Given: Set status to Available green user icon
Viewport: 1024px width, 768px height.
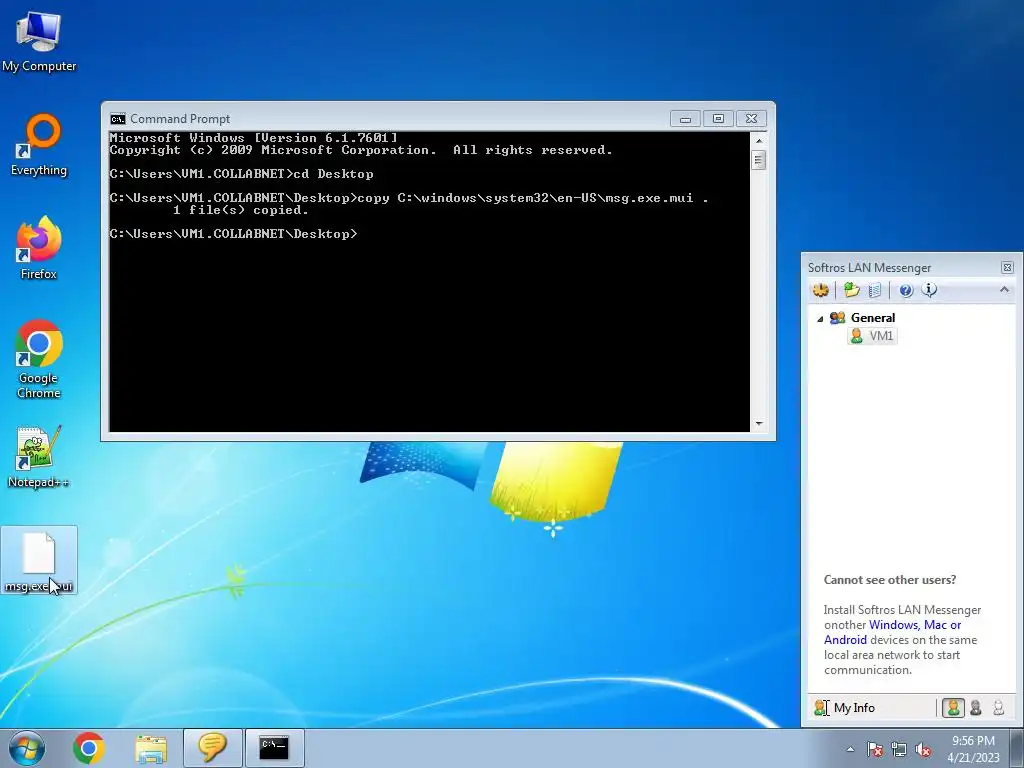Looking at the screenshot, I should coord(953,708).
